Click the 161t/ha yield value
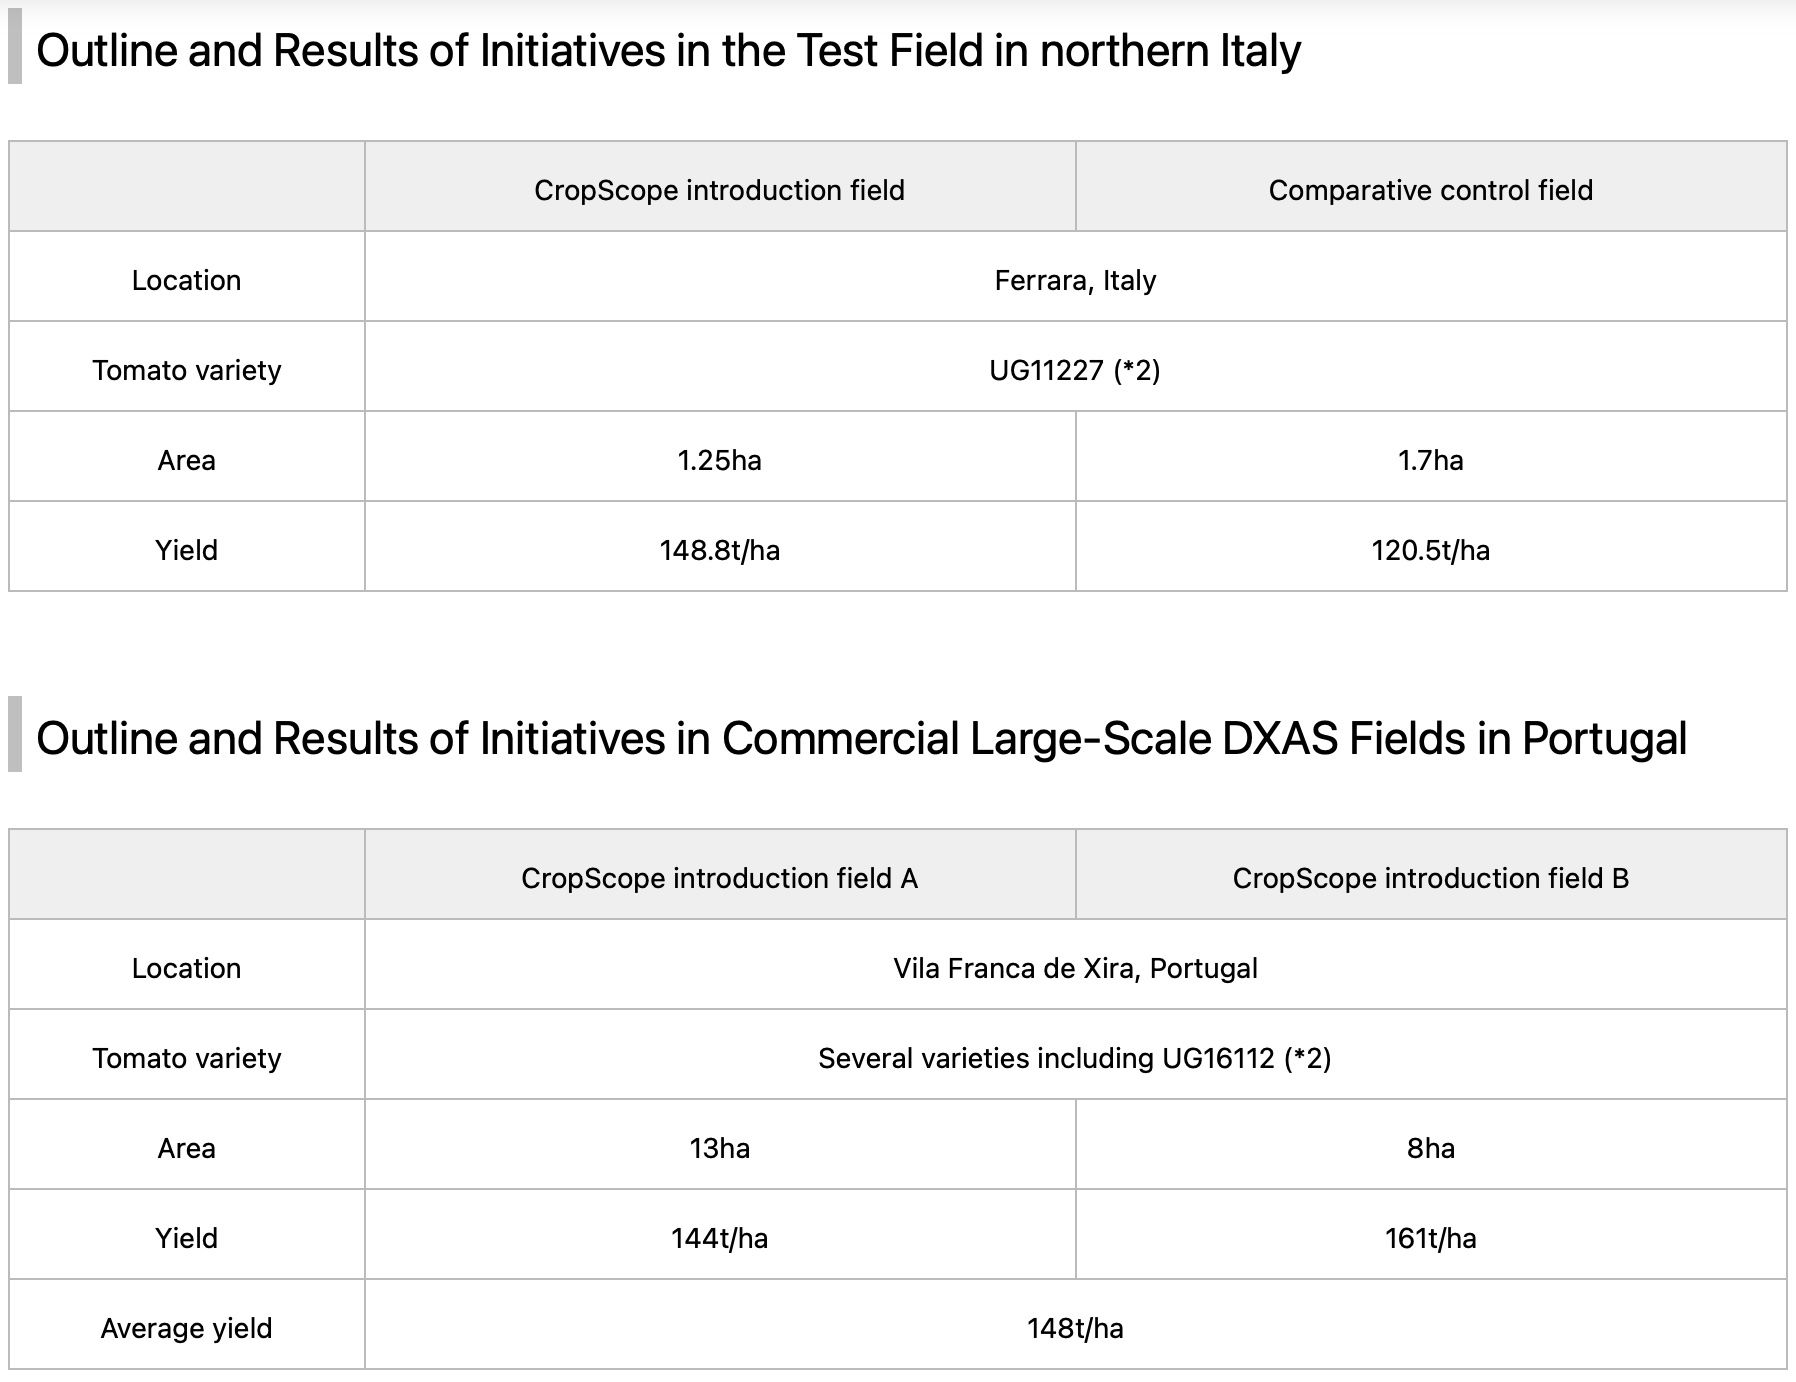1796x1382 pixels. 1431,1238
